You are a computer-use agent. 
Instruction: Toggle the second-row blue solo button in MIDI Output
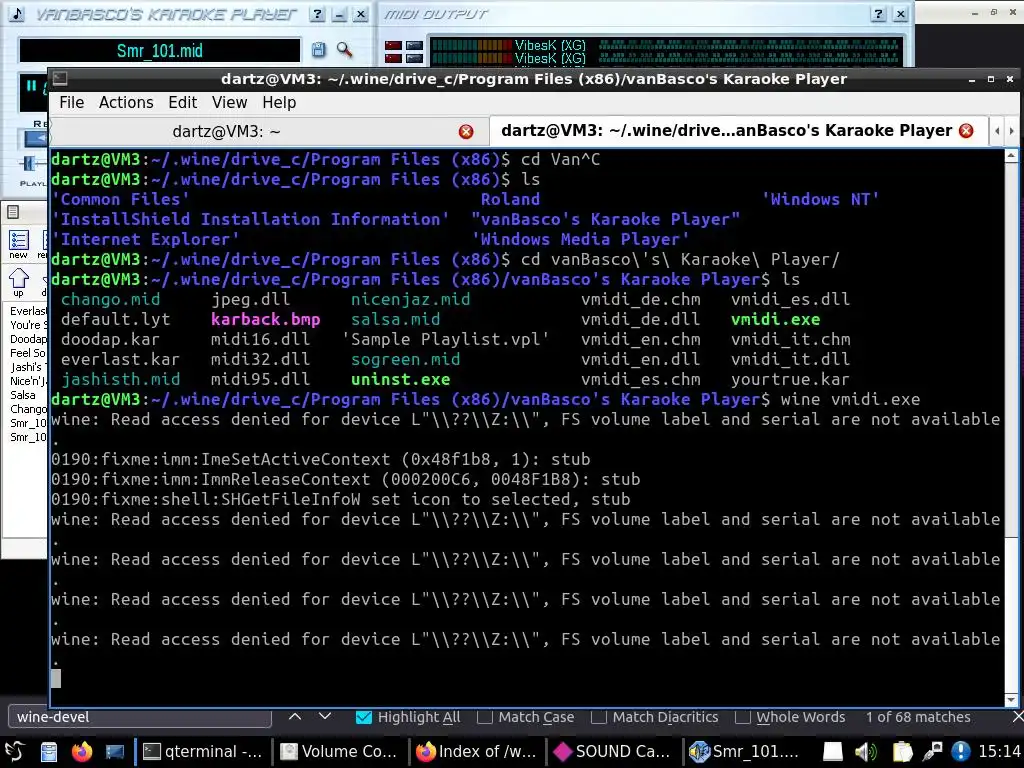click(414, 58)
